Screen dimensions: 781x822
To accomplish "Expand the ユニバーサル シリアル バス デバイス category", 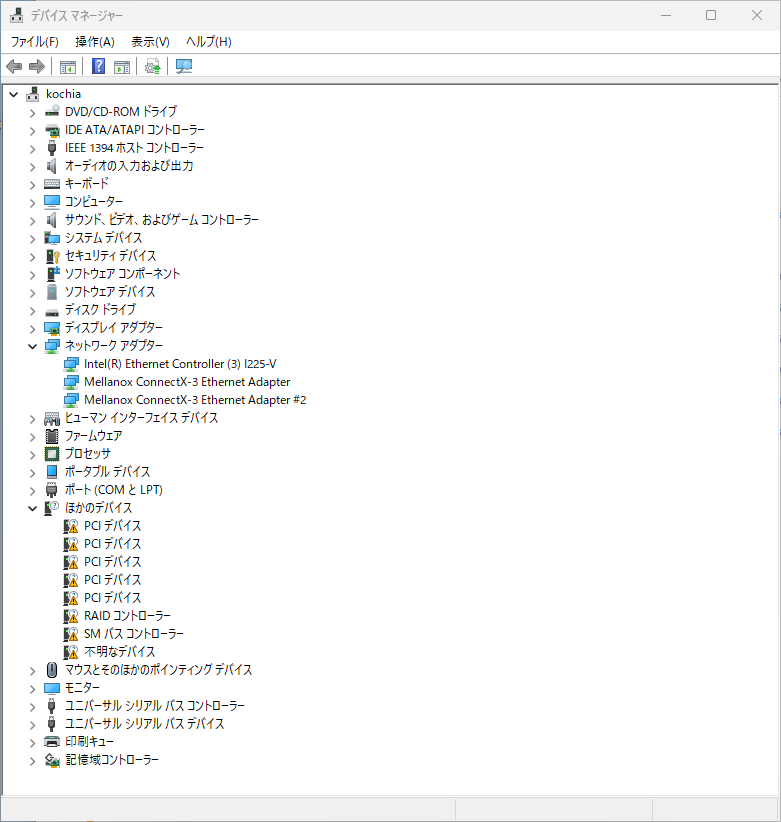I will [32, 724].
